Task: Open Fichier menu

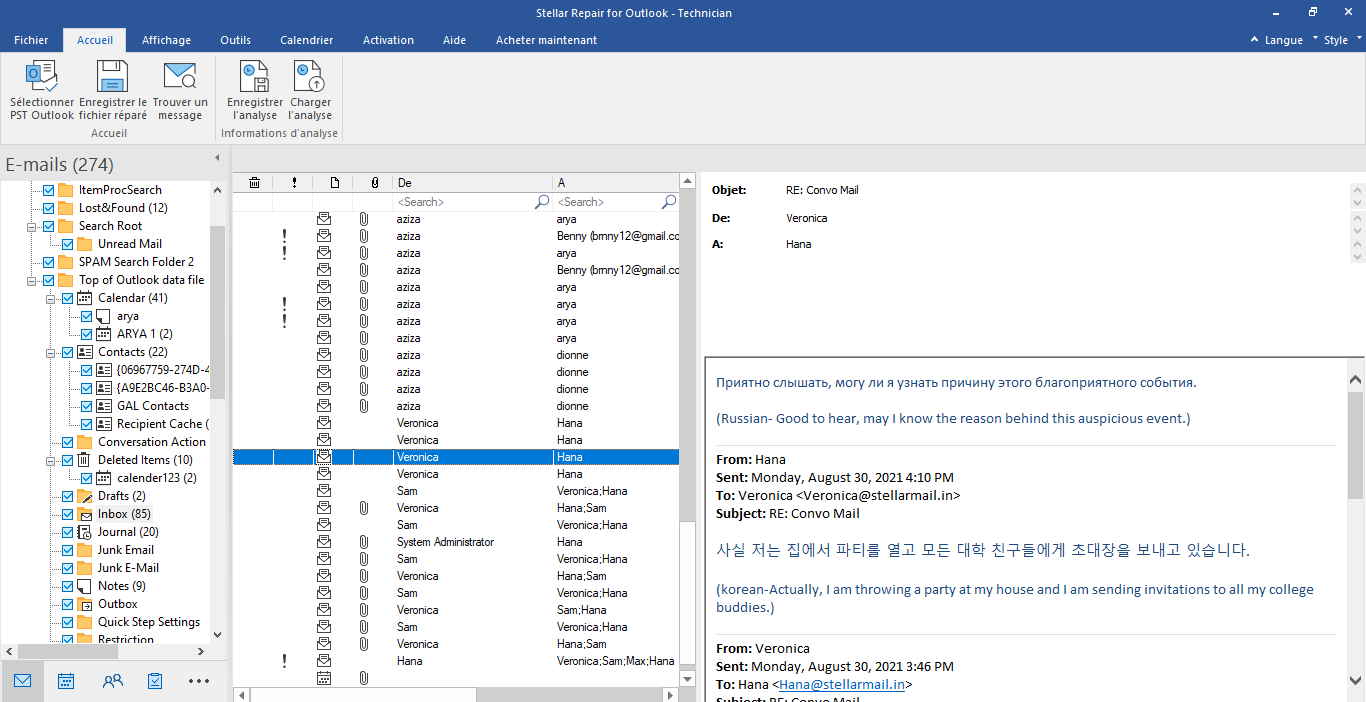Action: (x=31, y=40)
